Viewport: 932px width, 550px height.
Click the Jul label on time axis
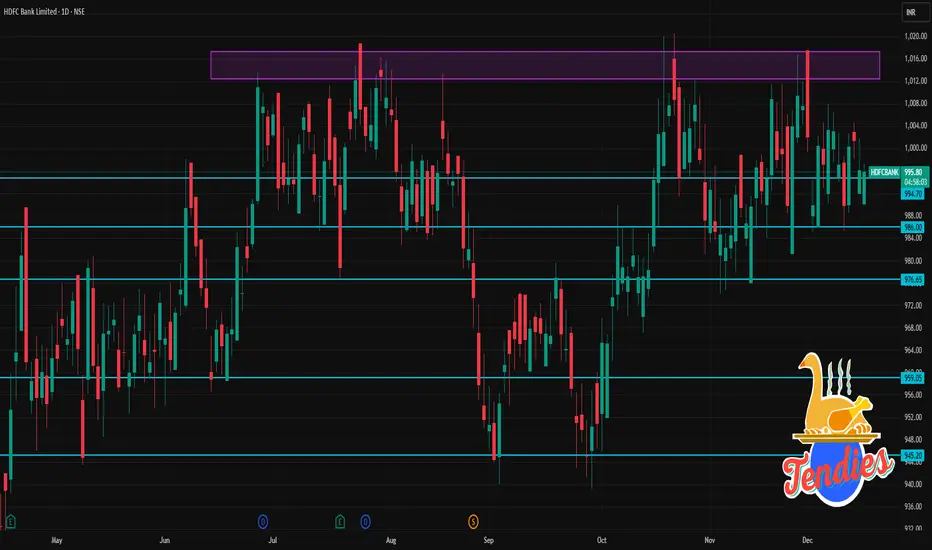[272, 540]
